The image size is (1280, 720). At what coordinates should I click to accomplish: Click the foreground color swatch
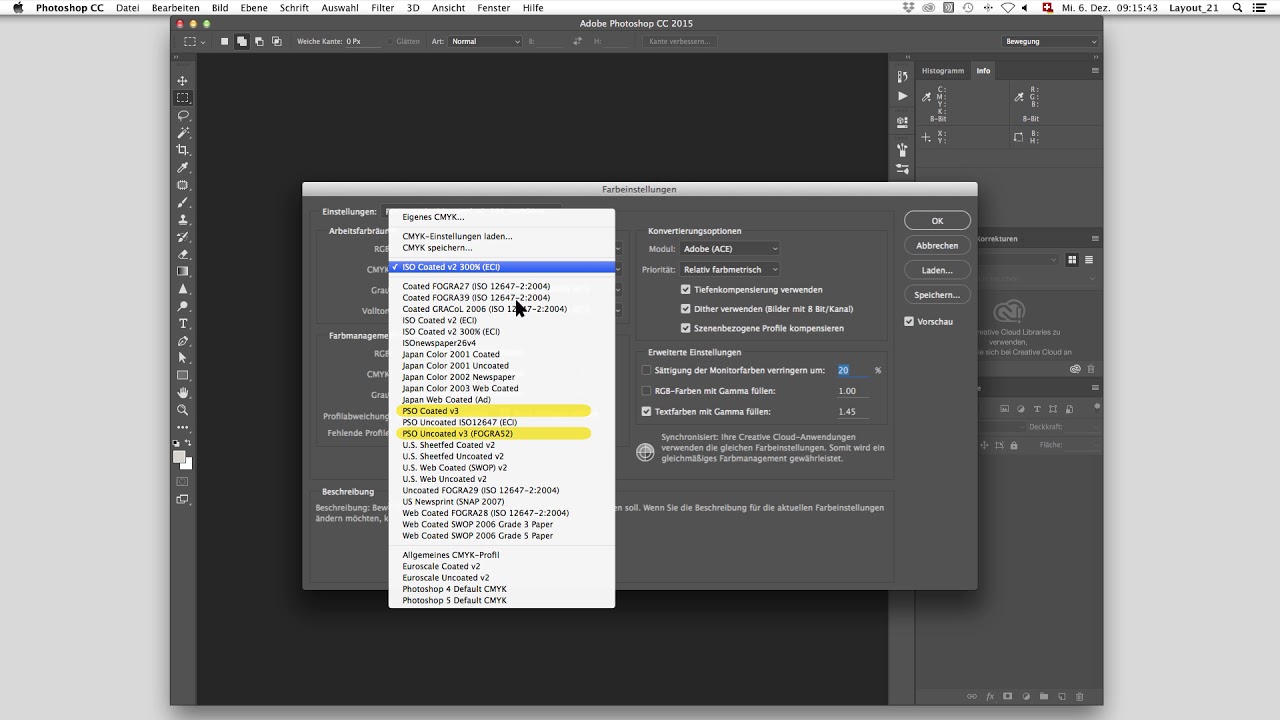click(180, 456)
